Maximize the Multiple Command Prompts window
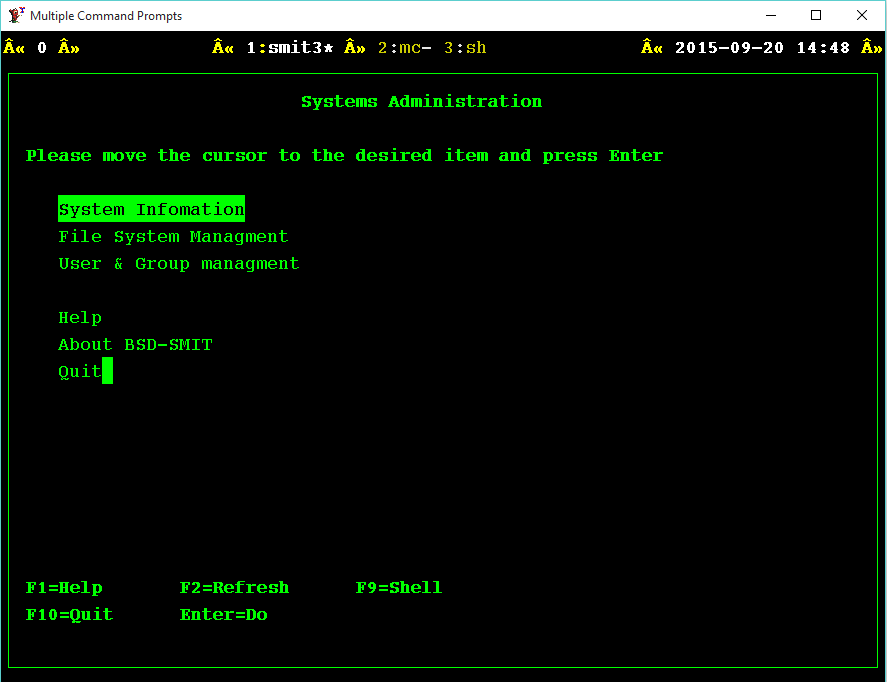The width and height of the screenshot is (887, 682). point(816,15)
